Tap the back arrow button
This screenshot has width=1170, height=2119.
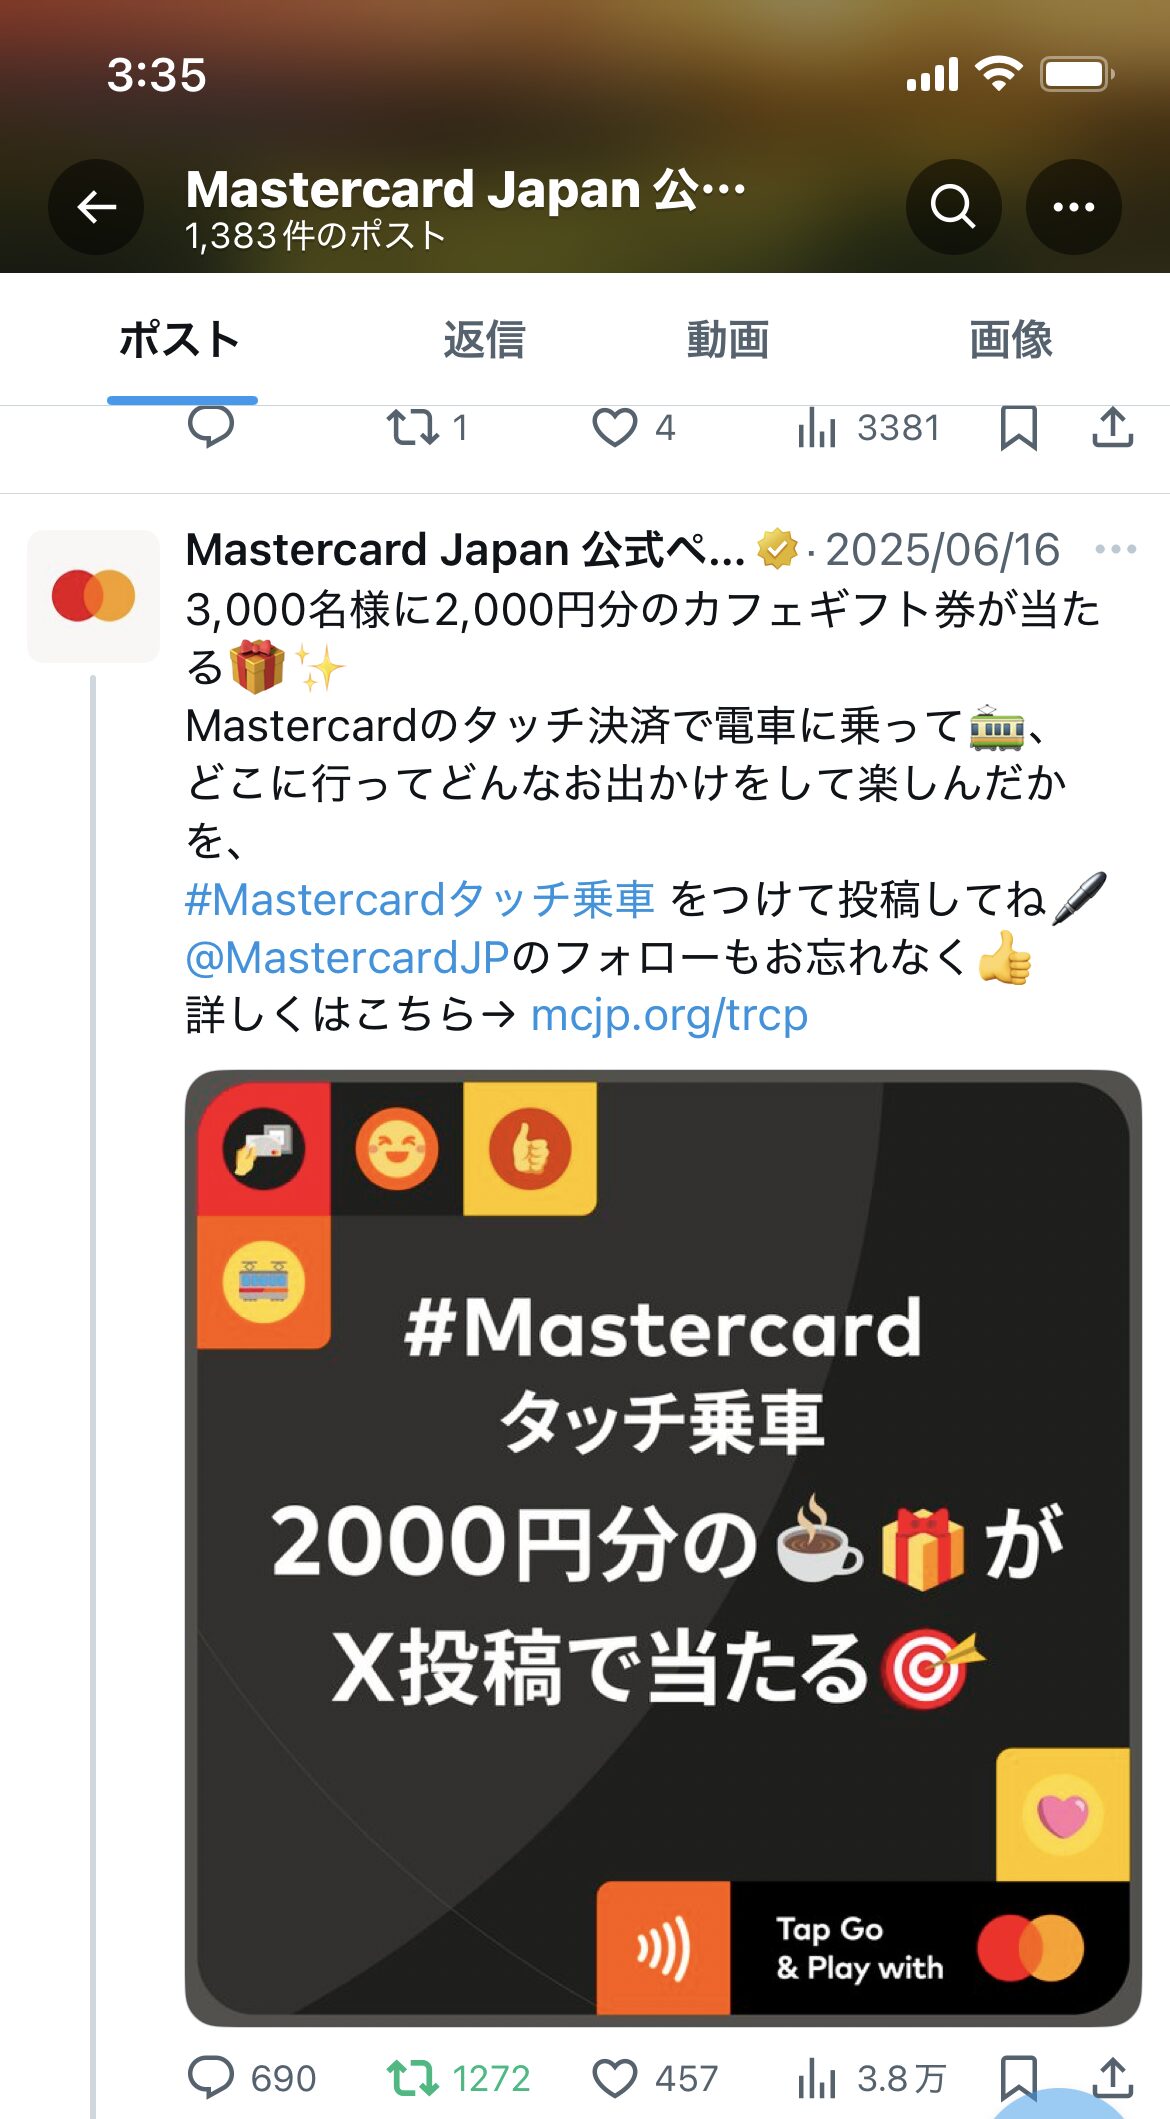tap(96, 207)
